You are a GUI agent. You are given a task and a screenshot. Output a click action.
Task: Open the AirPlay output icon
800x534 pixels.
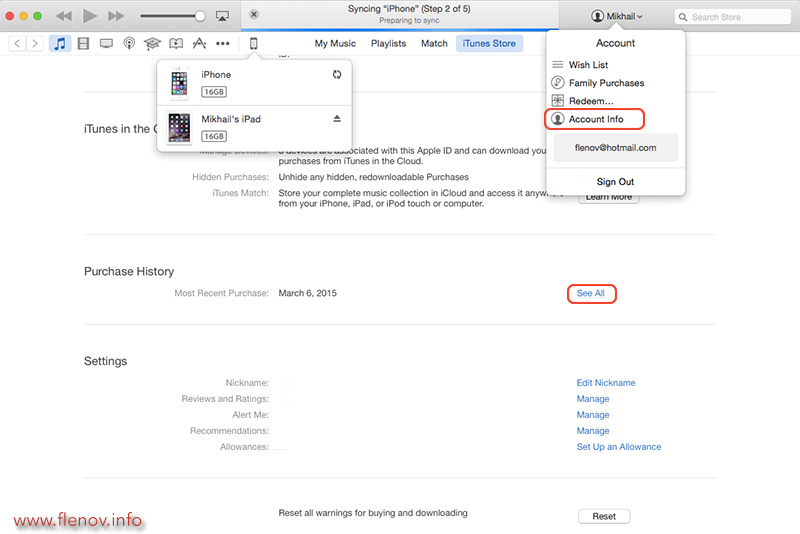[x=222, y=16]
